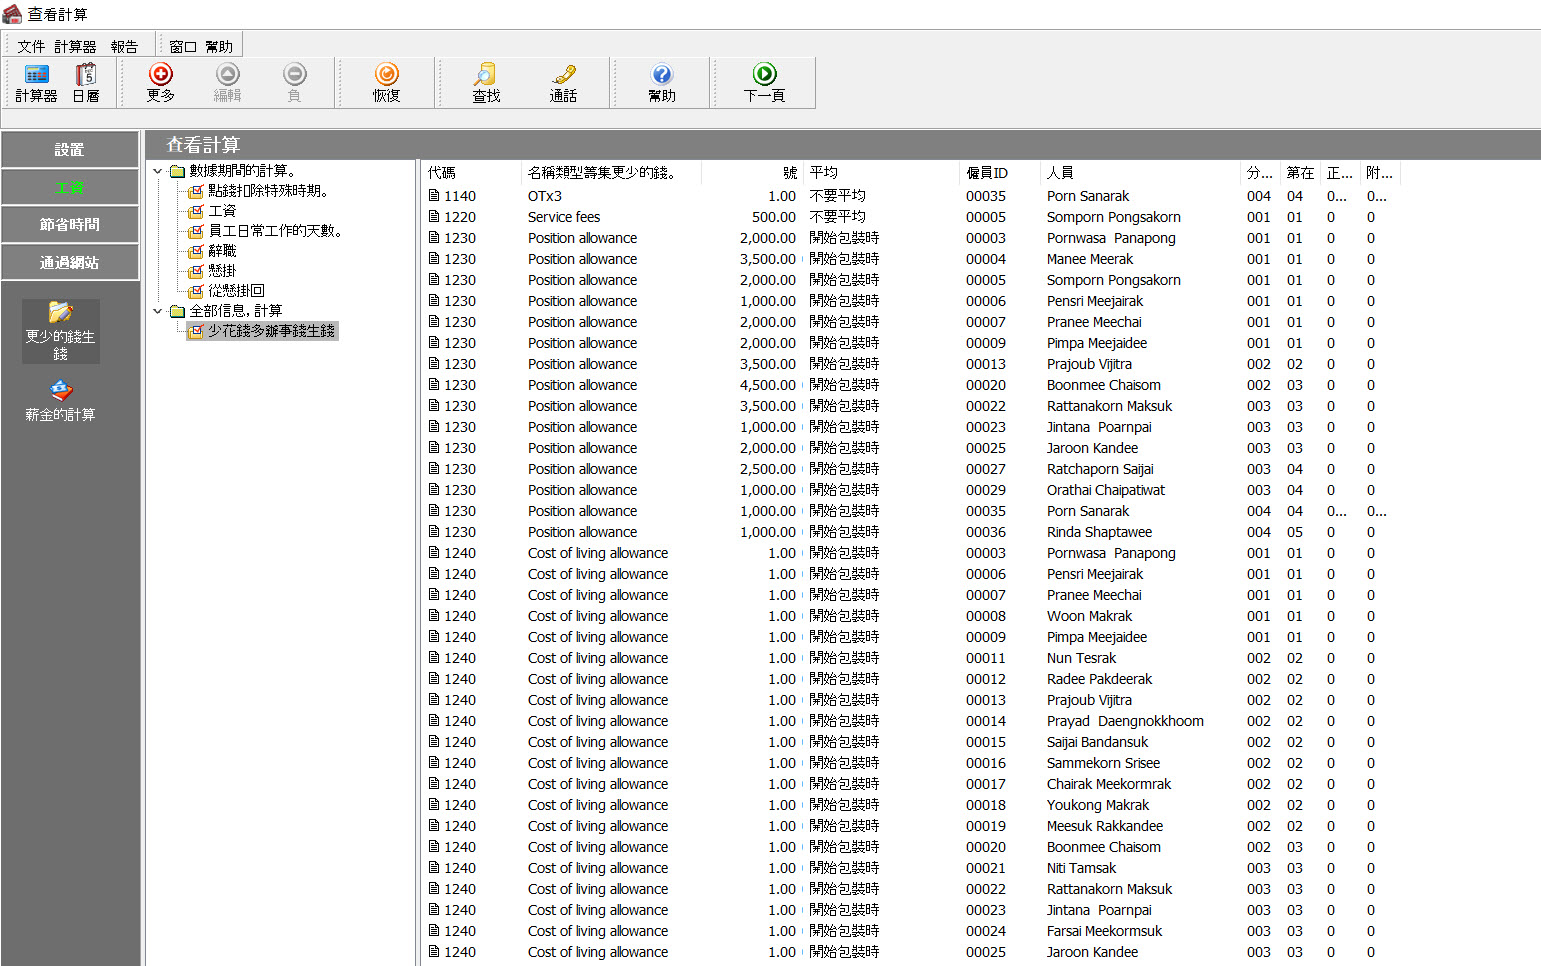Select tree item 工資
This screenshot has height=966, width=1541.
pyautogui.click(x=222, y=211)
